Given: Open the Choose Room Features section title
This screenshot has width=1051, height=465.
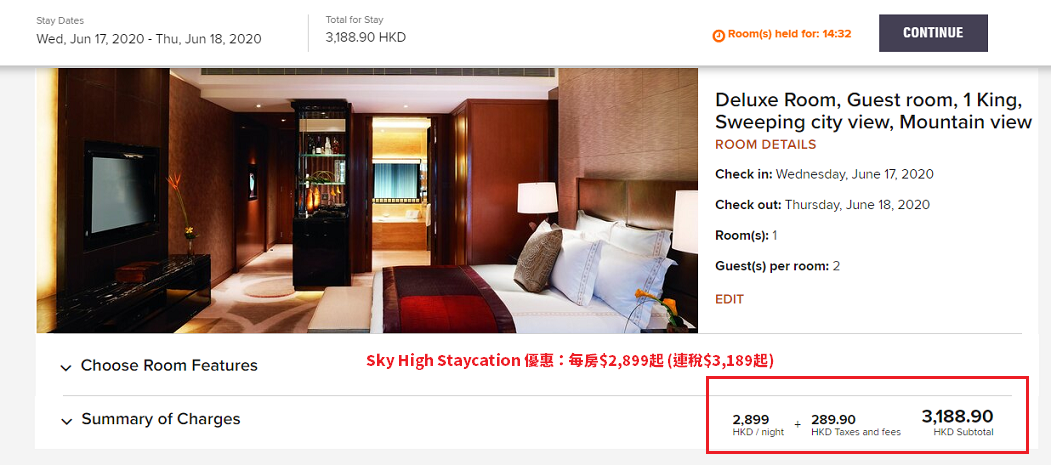Looking at the screenshot, I should [169, 366].
